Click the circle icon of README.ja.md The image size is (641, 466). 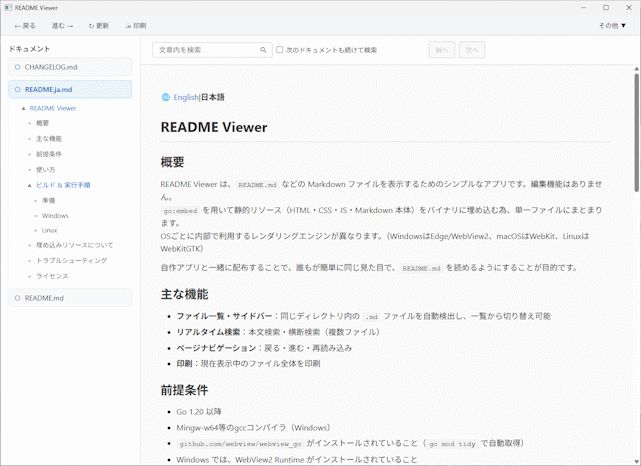(17, 90)
